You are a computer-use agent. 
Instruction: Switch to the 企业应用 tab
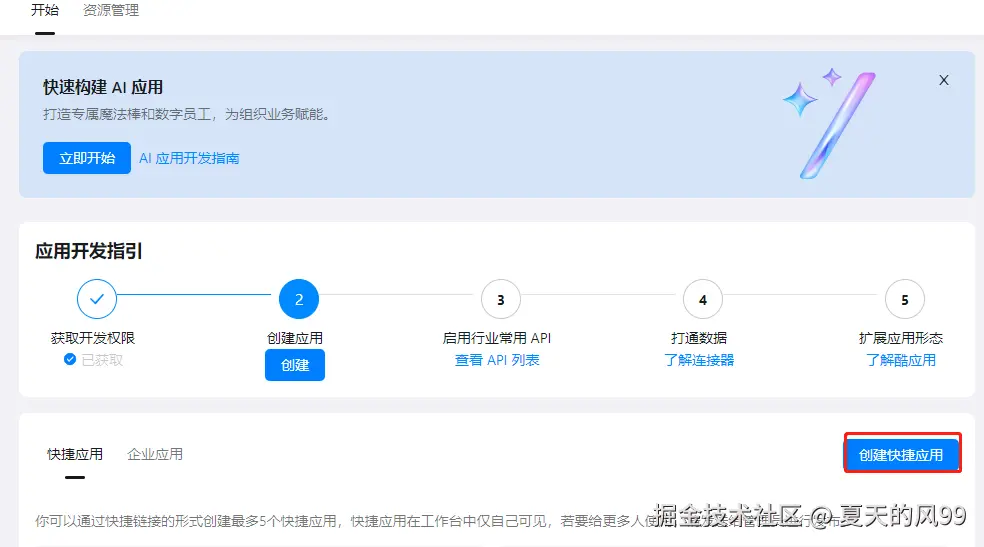[155, 454]
